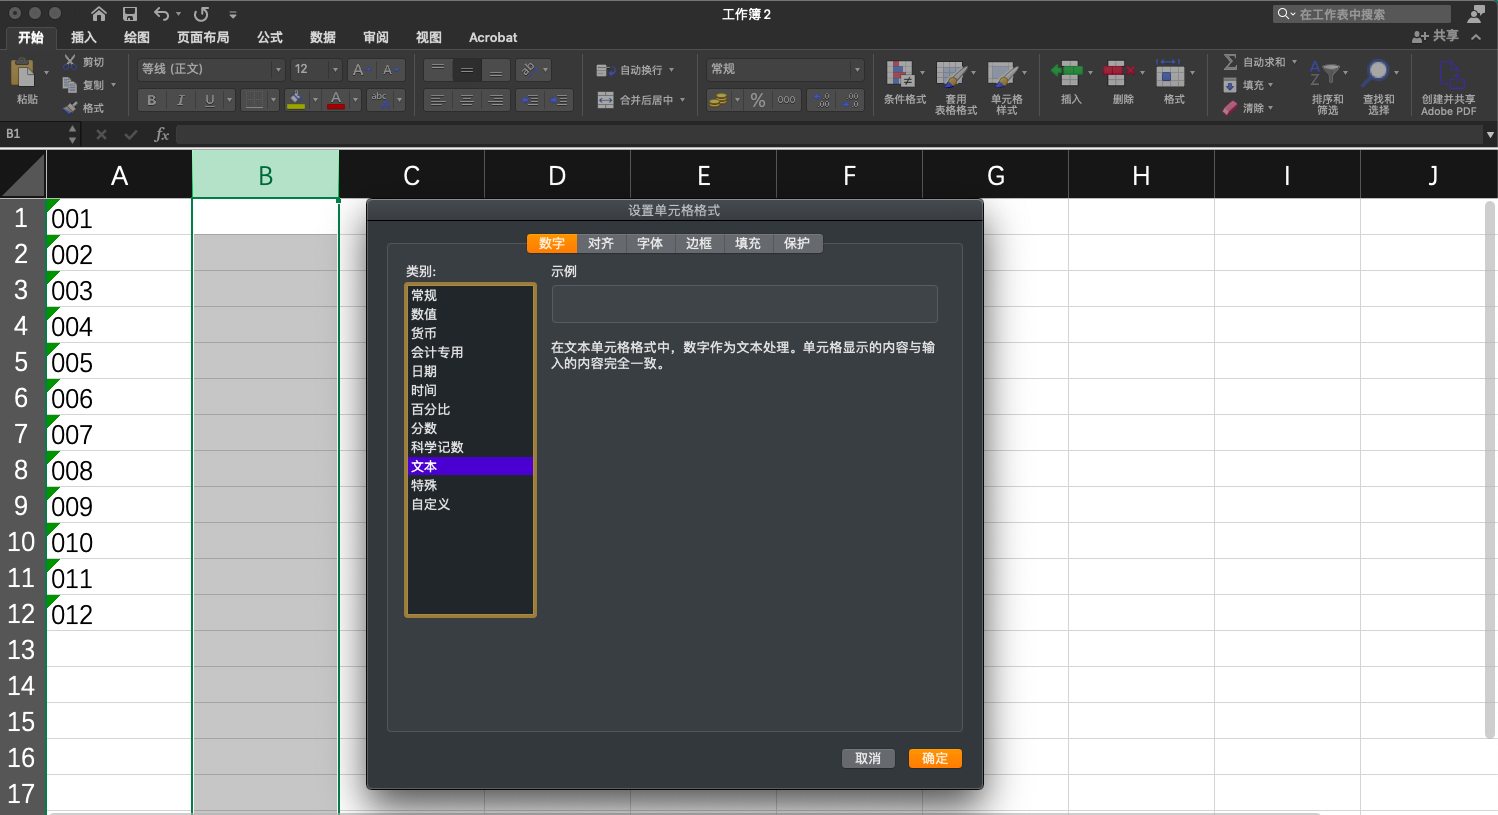Open the conditional formatting menu
This screenshot has height=815, width=1498.
(901, 85)
